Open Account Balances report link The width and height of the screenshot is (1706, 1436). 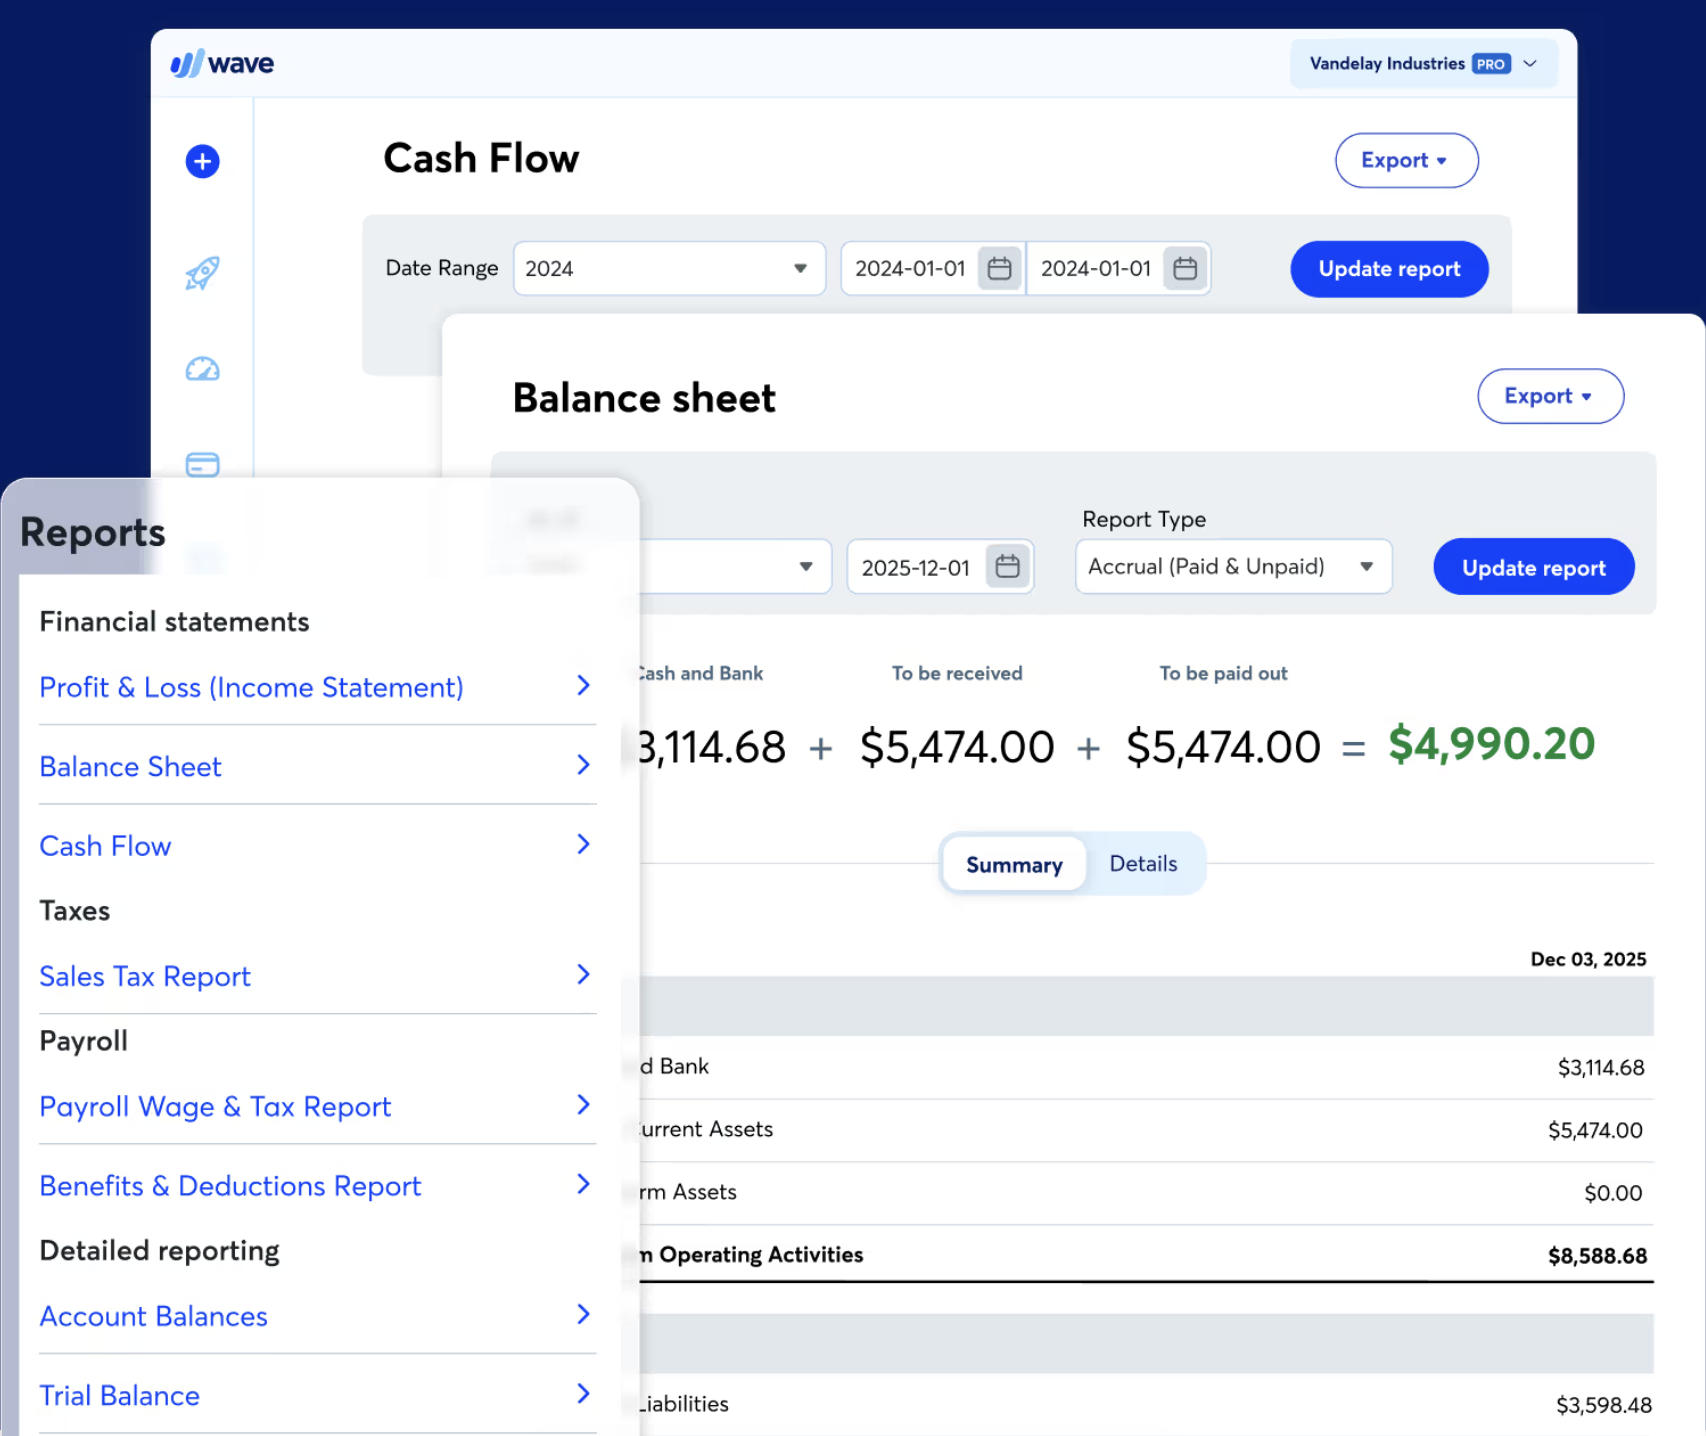(x=153, y=1316)
